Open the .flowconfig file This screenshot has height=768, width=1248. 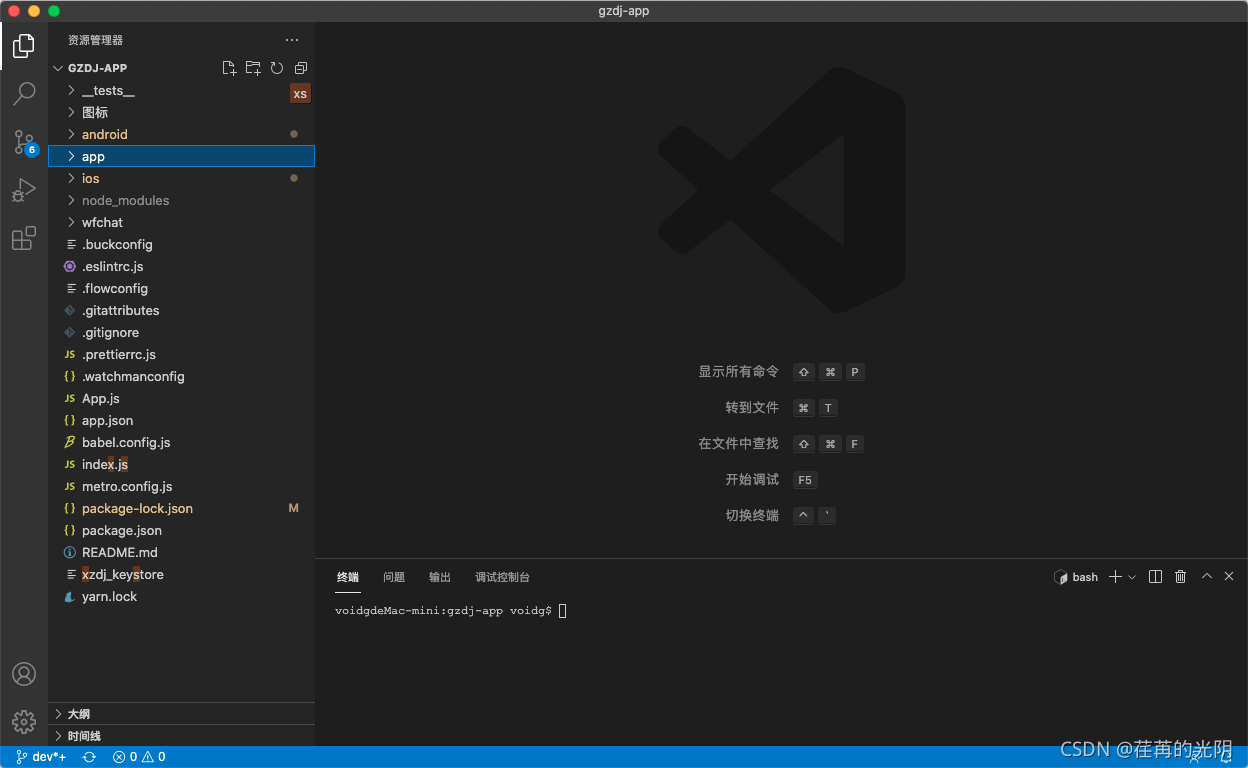[x=182, y=288]
